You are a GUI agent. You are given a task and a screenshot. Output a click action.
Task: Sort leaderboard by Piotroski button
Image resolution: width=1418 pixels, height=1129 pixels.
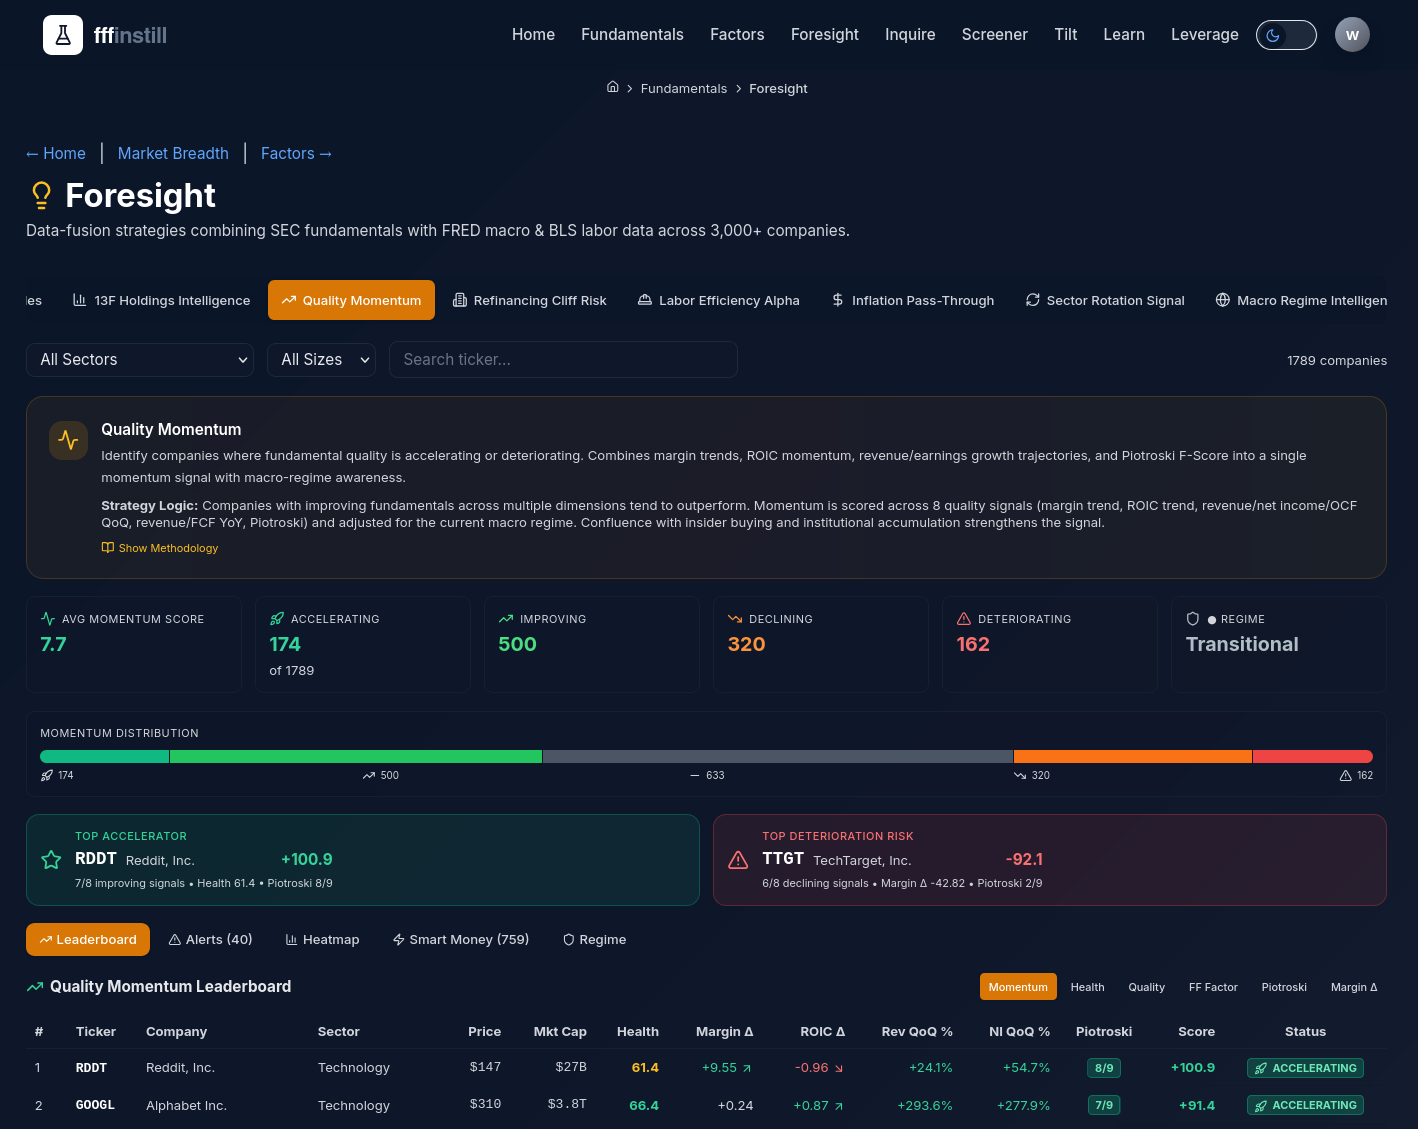1284,987
